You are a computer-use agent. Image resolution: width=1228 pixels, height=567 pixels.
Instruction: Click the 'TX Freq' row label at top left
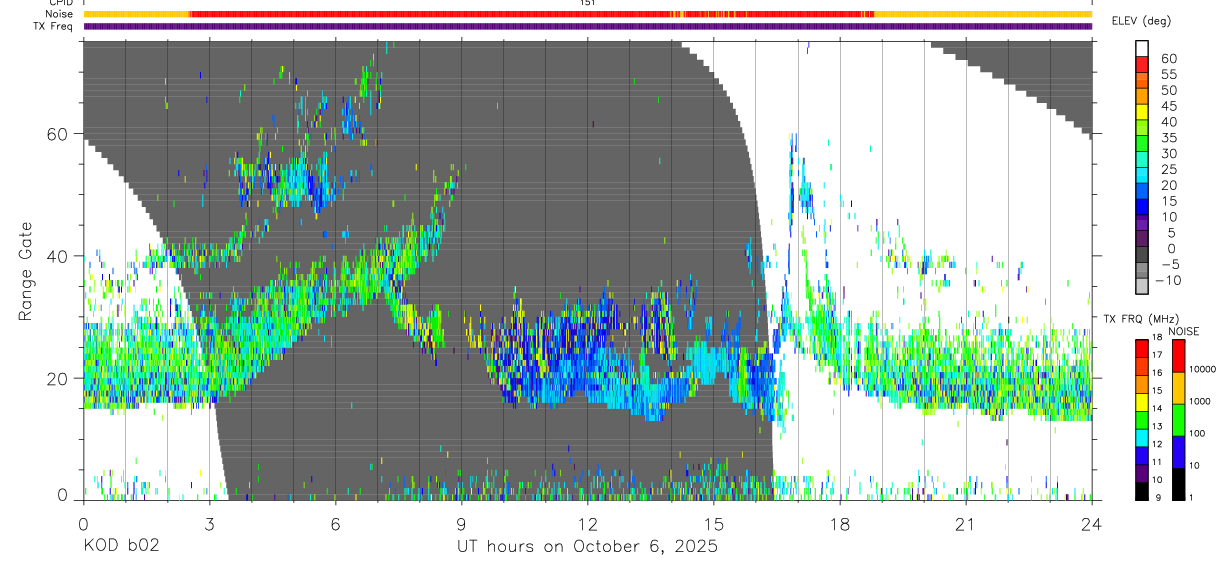54,26
